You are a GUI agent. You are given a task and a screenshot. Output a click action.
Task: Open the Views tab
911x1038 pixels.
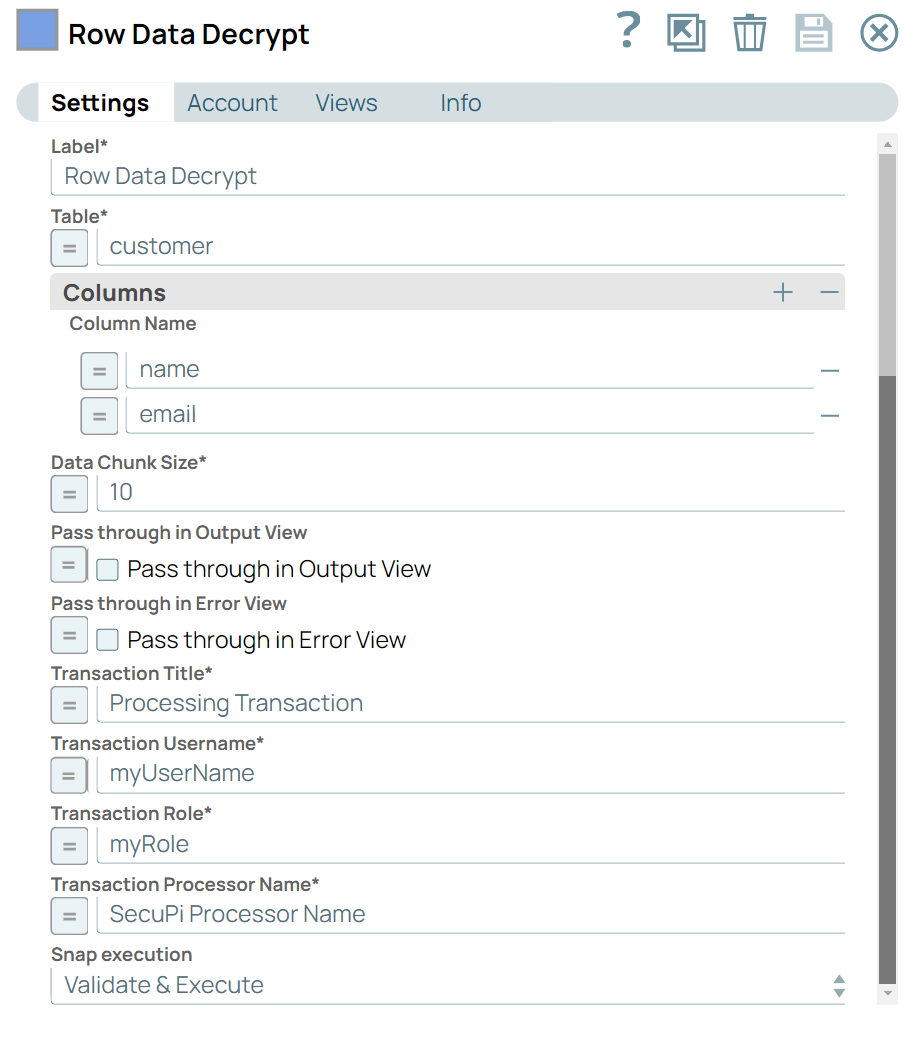click(346, 102)
